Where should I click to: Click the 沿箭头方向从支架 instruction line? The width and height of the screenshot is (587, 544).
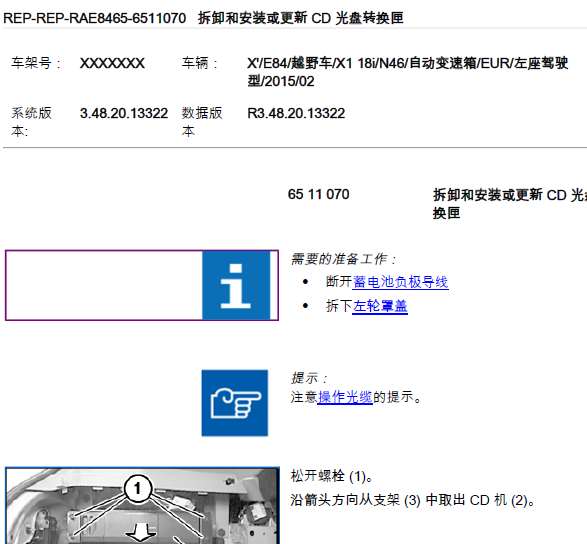[413, 500]
